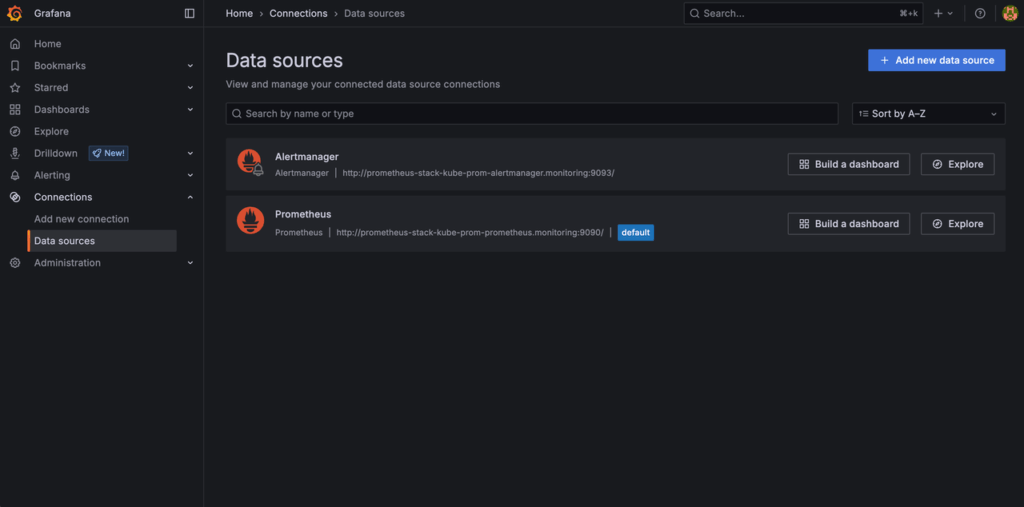Expand the Dashboards section chevron

click(190, 110)
